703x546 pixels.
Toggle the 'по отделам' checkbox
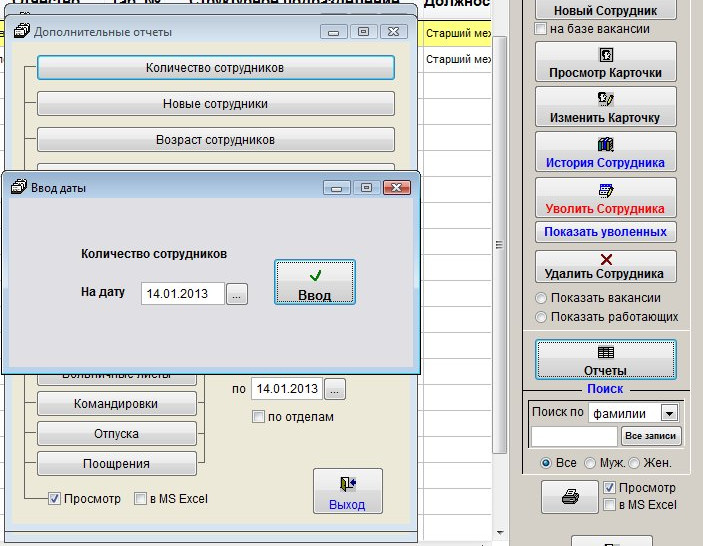pos(258,417)
